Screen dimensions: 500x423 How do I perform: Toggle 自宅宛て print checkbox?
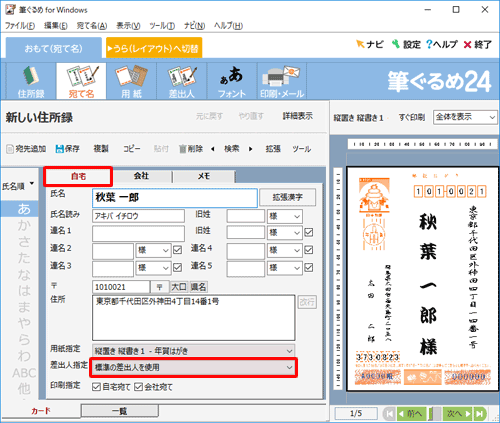pos(96,387)
